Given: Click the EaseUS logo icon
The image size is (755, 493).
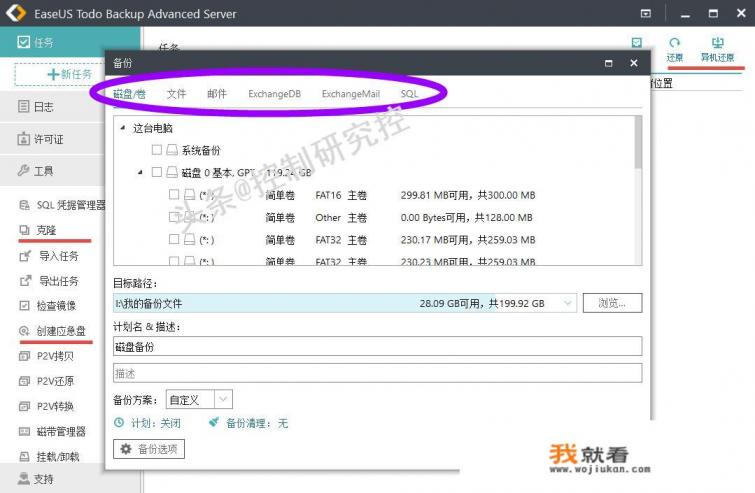Looking at the screenshot, I should (x=15, y=13).
